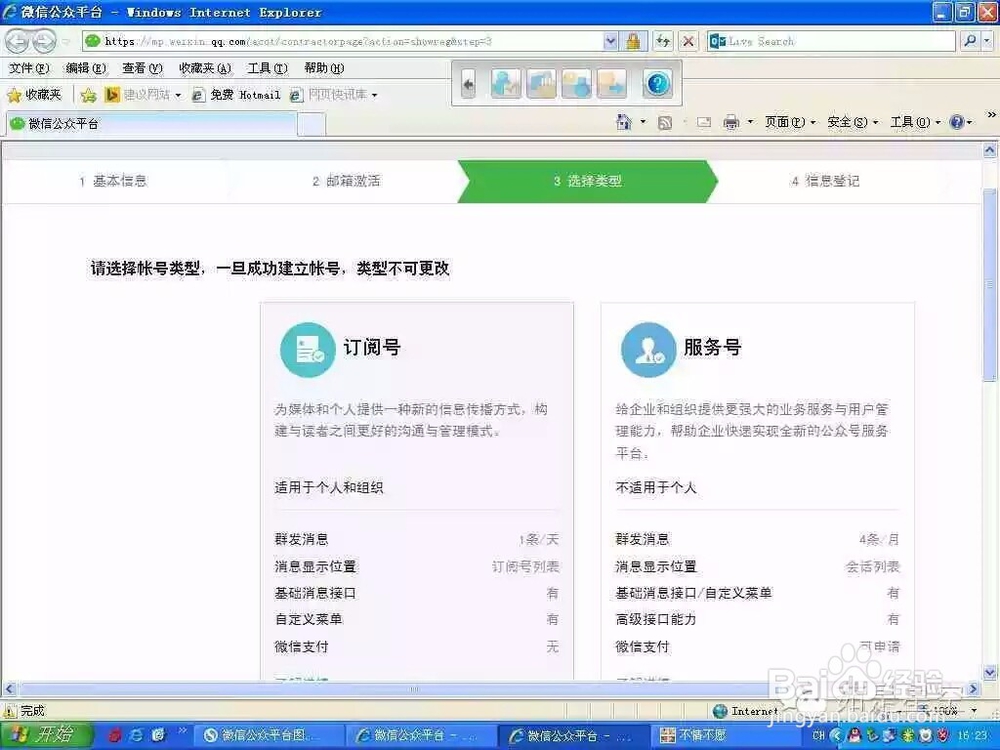Click first floating toolbar user icon

tap(506, 84)
